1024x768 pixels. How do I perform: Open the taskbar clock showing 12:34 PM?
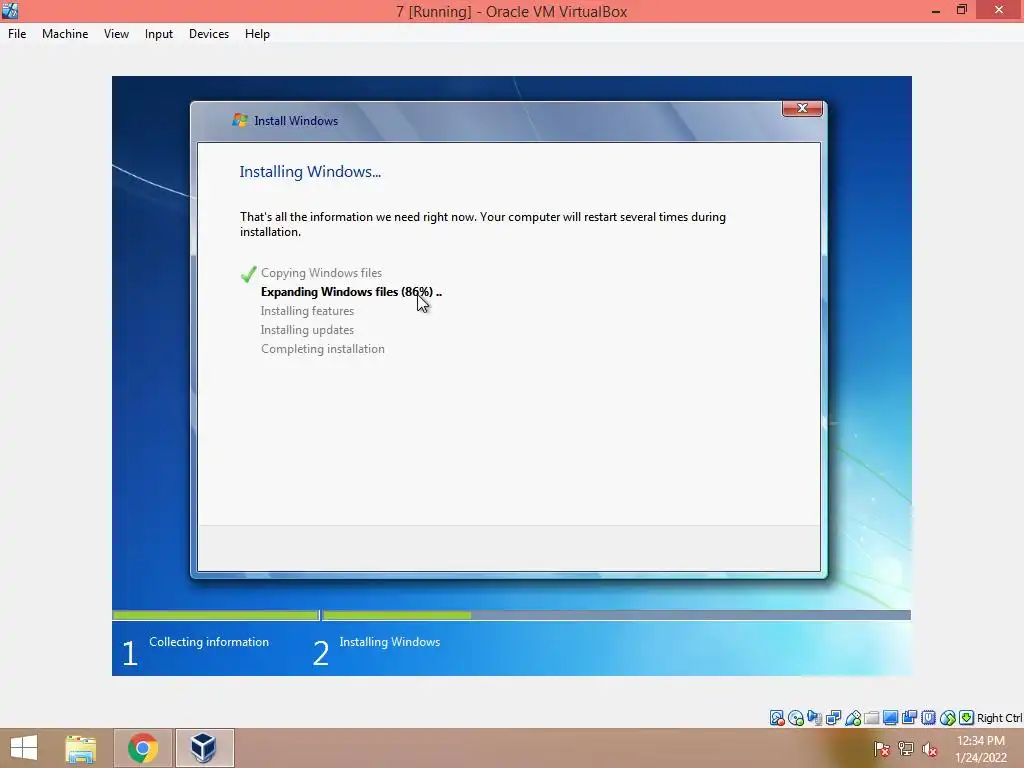click(x=980, y=749)
